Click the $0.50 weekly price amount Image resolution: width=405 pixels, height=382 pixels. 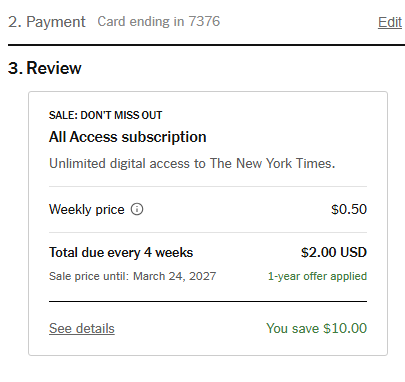click(x=349, y=209)
